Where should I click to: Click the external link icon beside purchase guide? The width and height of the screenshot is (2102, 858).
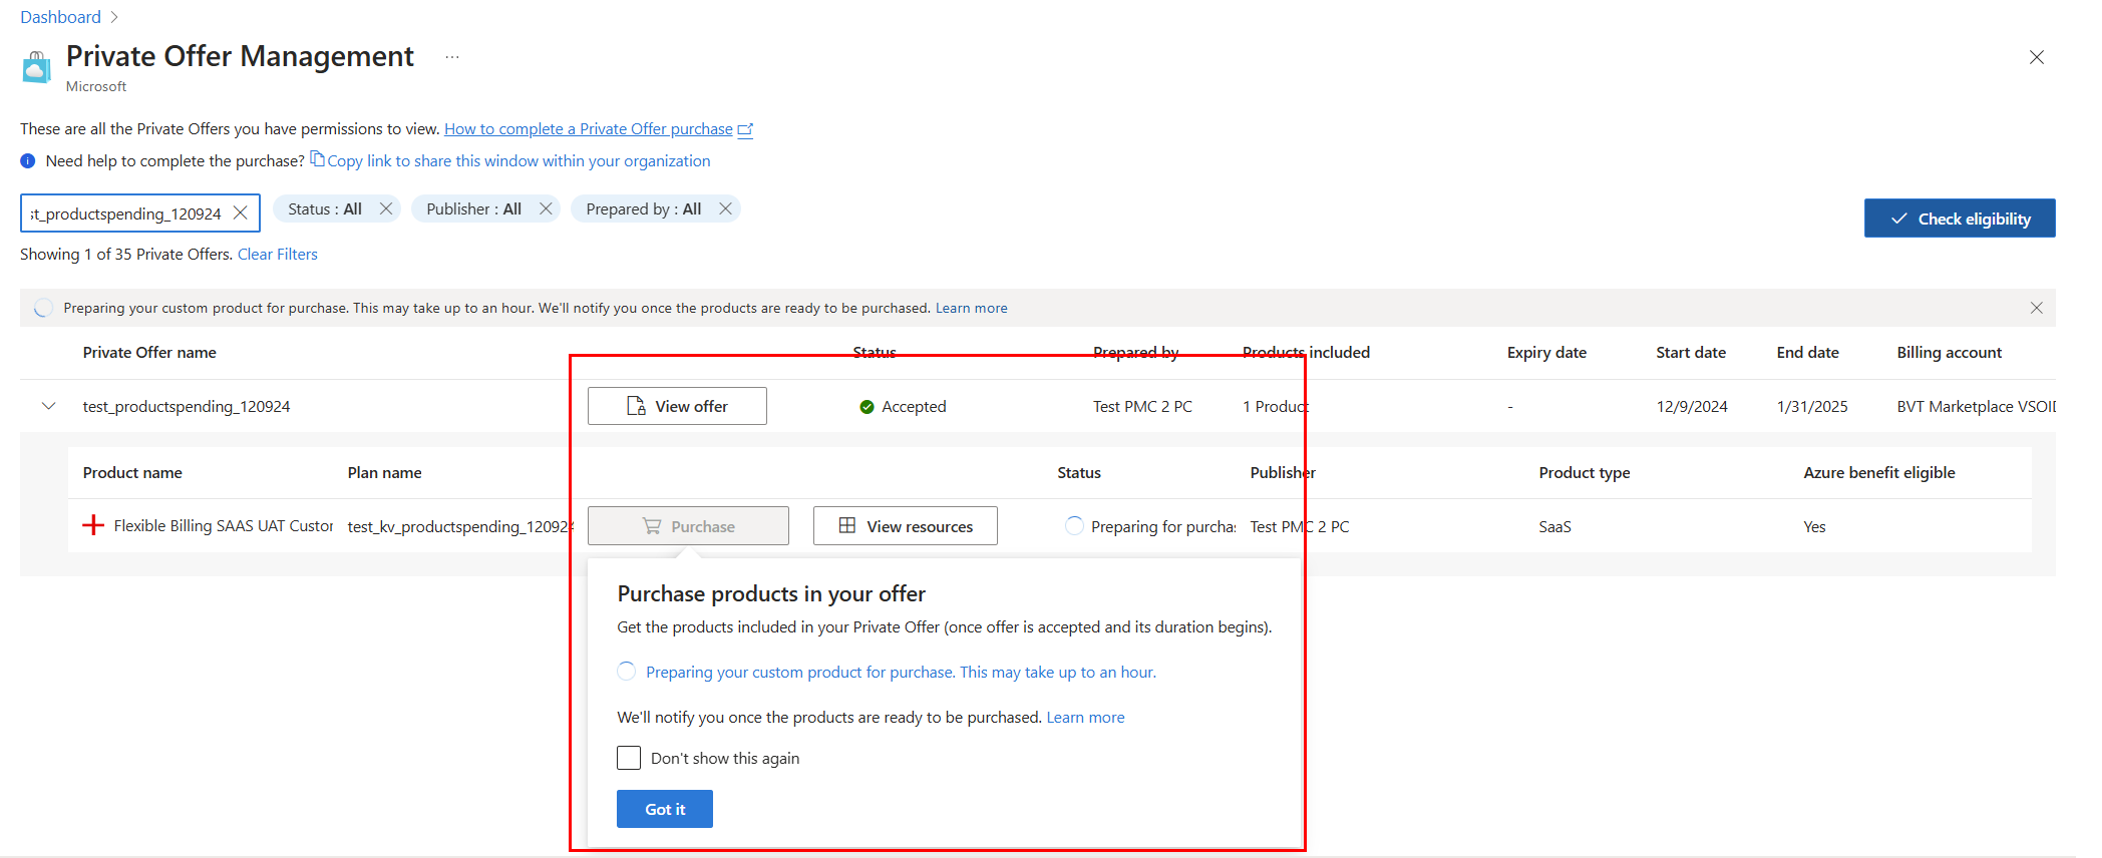pos(745,129)
